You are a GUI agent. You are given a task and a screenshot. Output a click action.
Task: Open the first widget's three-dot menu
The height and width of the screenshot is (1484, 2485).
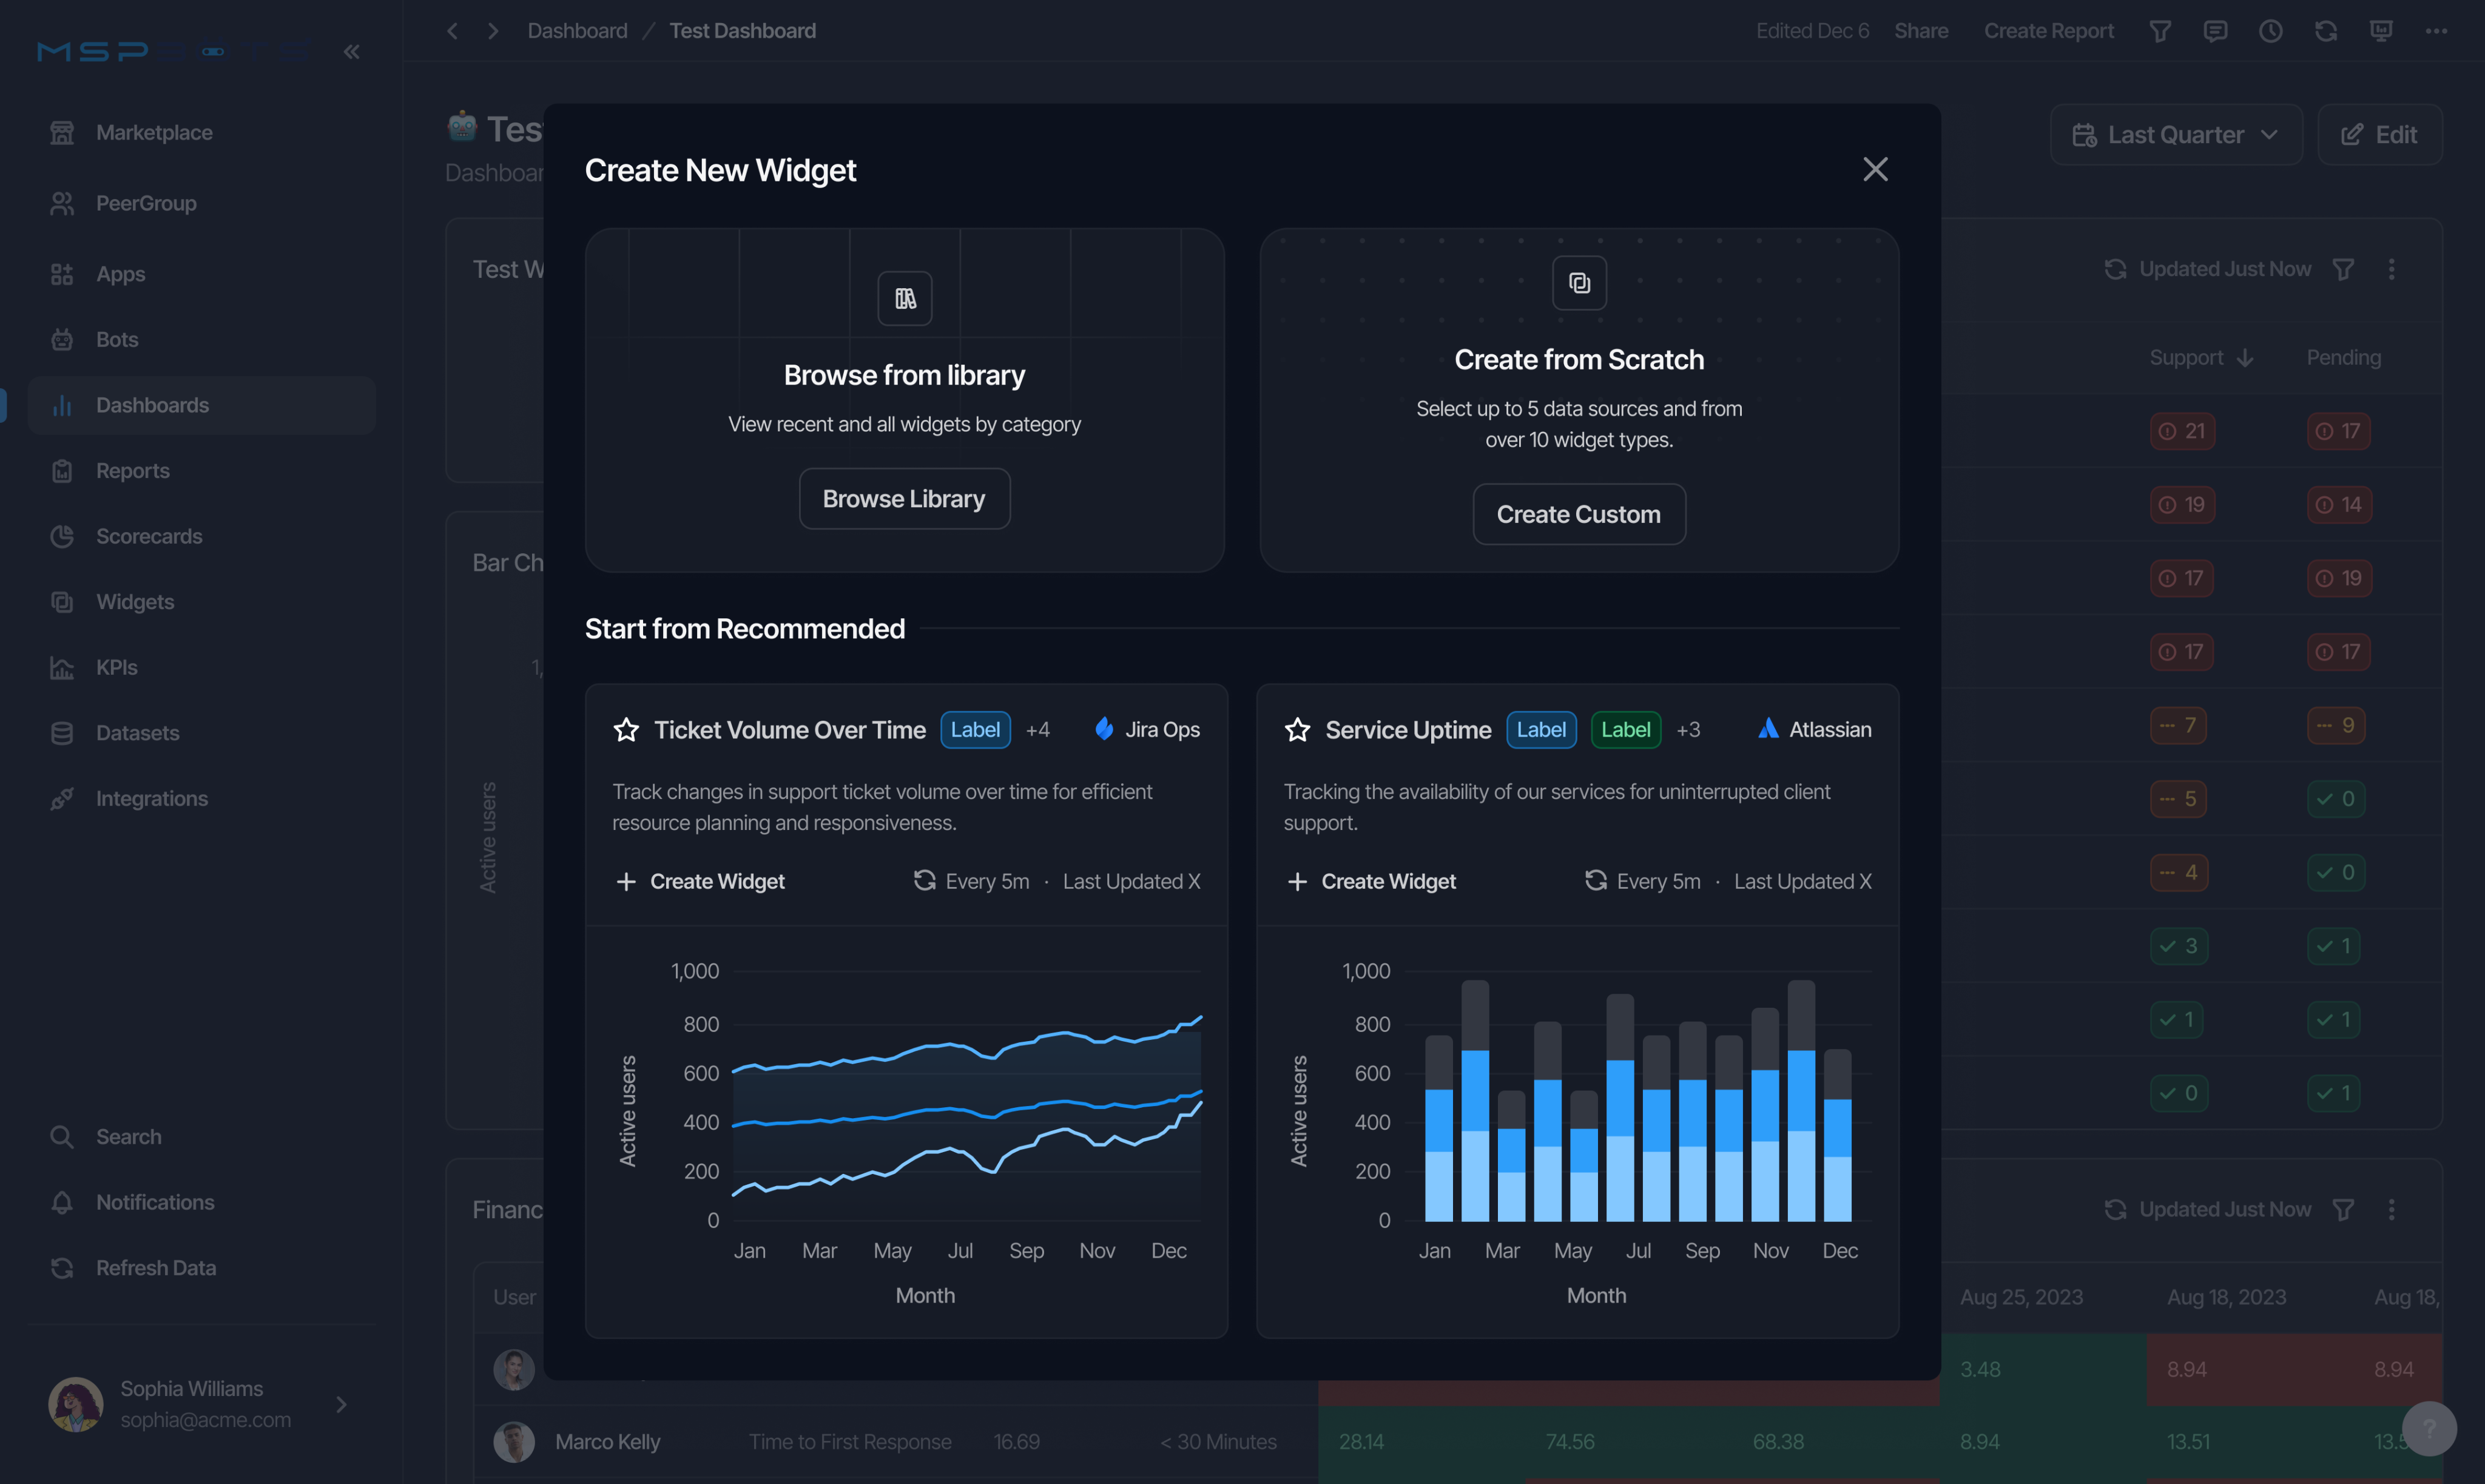tap(2391, 269)
